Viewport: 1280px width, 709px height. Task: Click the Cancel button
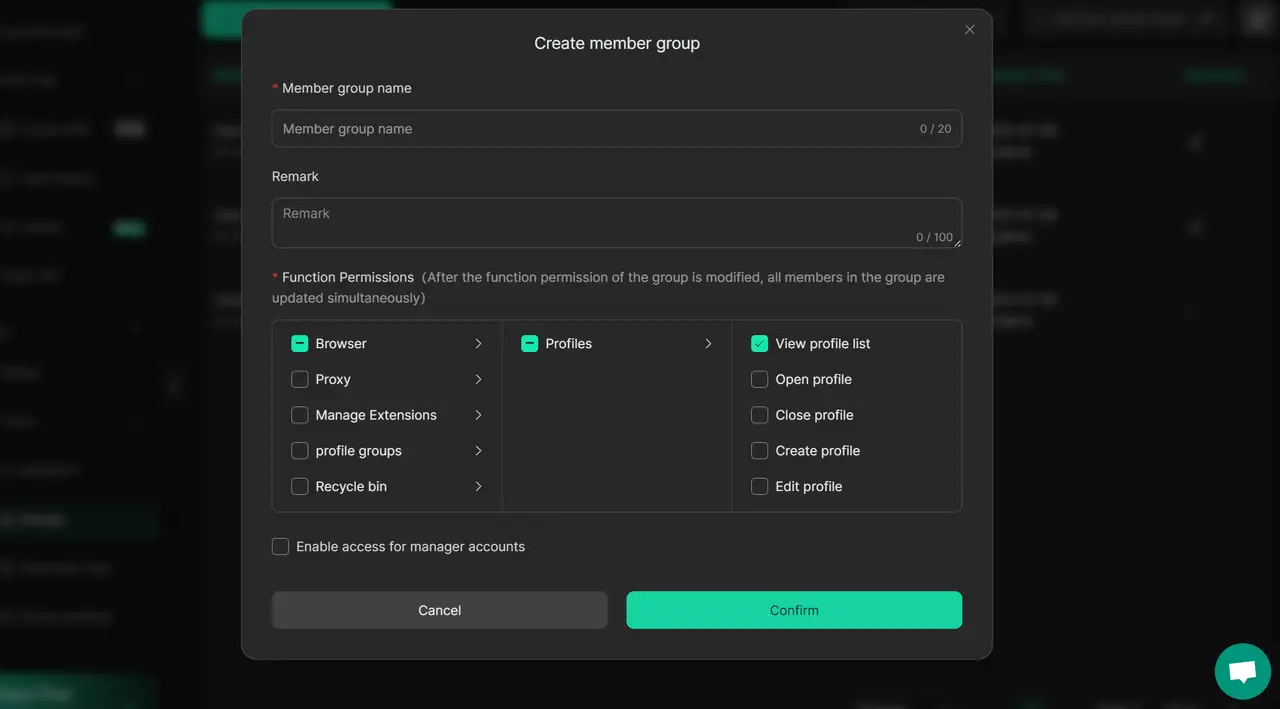click(x=439, y=610)
